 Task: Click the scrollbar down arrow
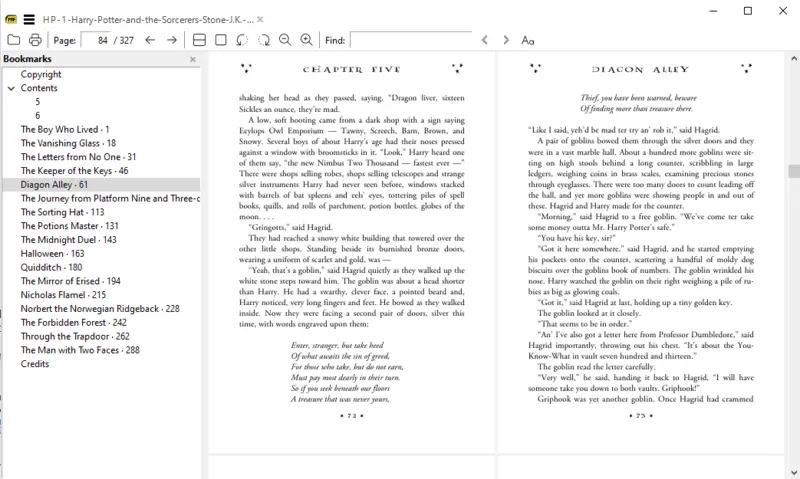pyautogui.click(x=794, y=472)
